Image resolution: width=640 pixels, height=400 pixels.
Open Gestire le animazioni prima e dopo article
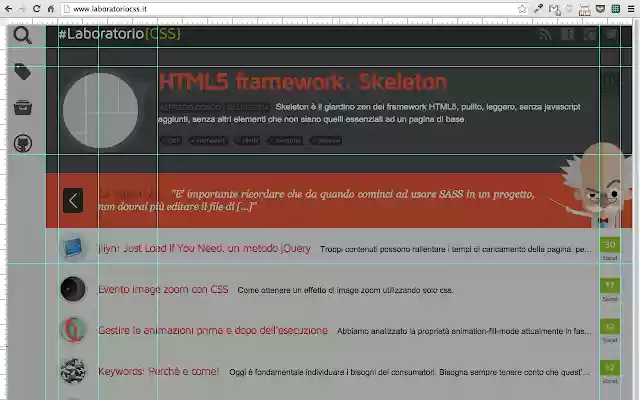(x=212, y=330)
